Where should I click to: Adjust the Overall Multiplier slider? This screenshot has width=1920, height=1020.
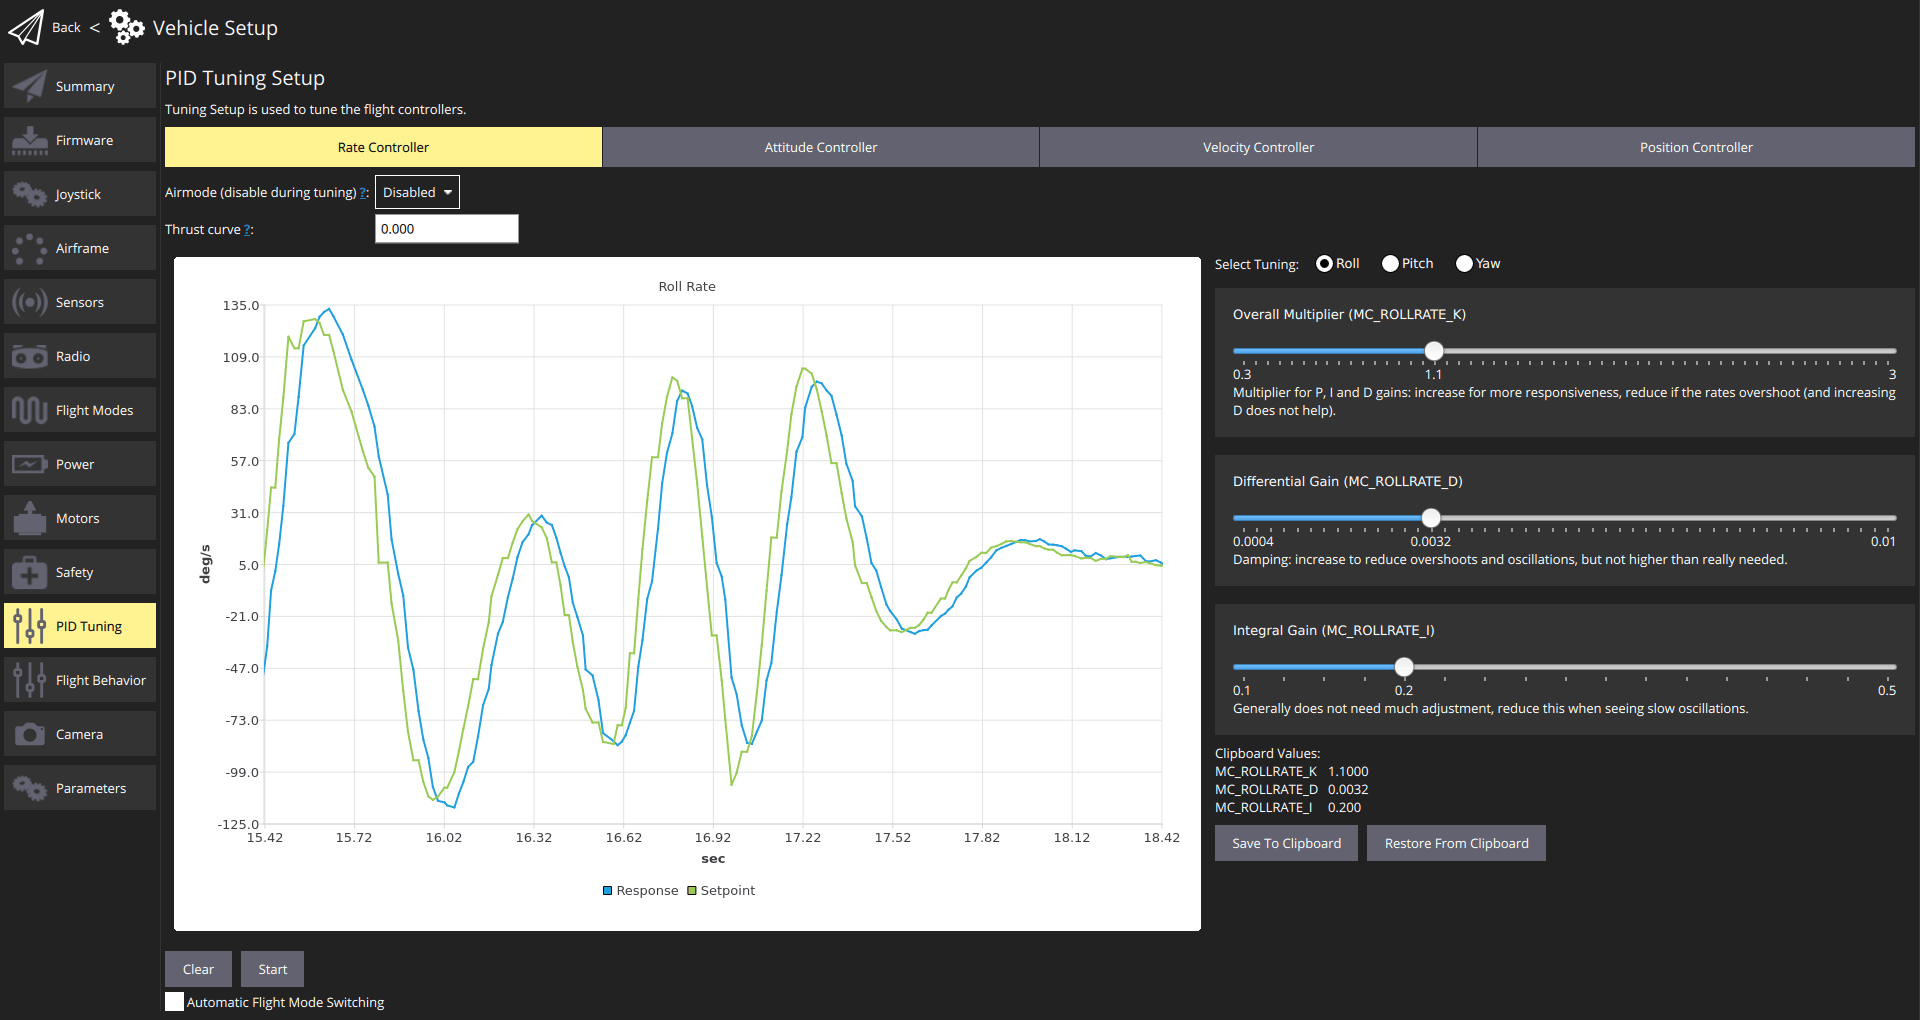(x=1434, y=351)
